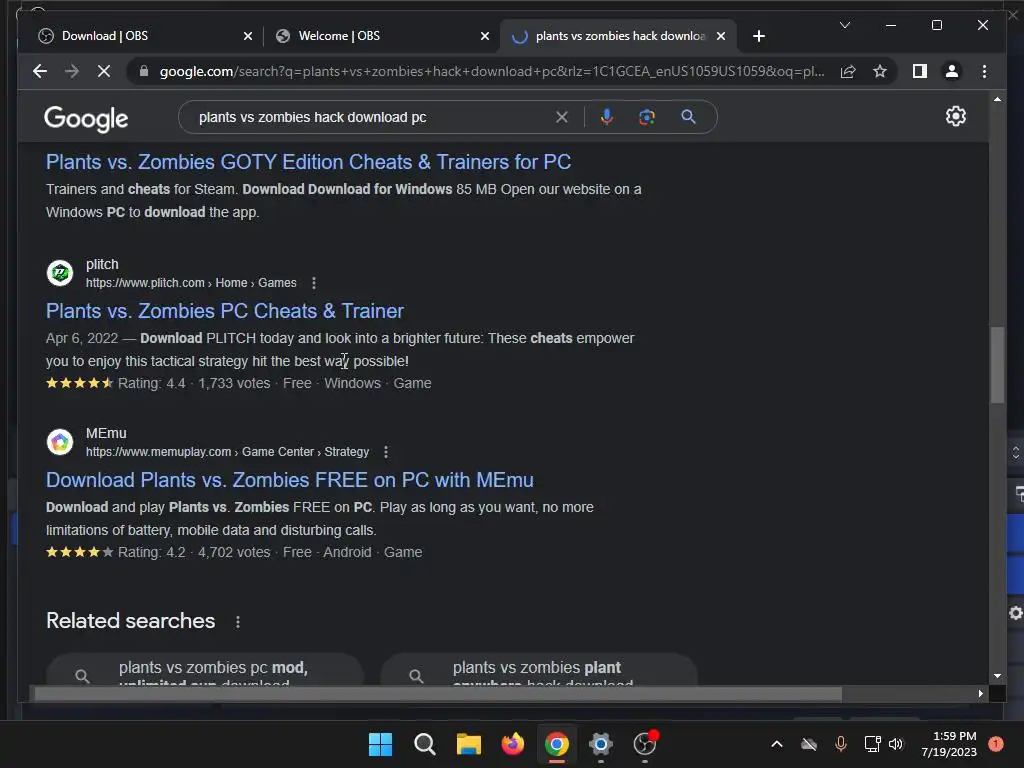Start voice search with the microphone
This screenshot has width=1024, height=768.
[607, 117]
